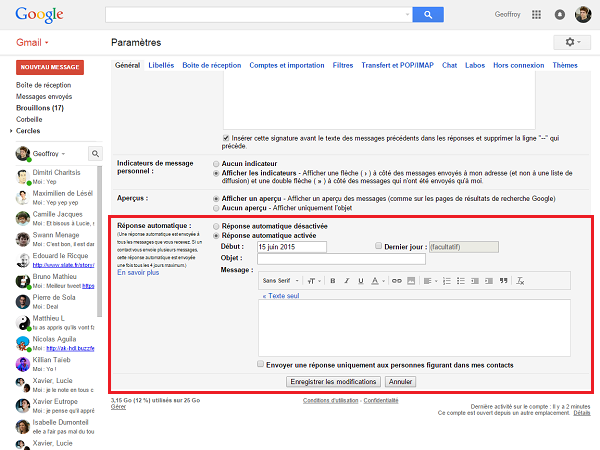The image size is (600, 450).
Task: Open the Google apps grid
Action: 536,15
